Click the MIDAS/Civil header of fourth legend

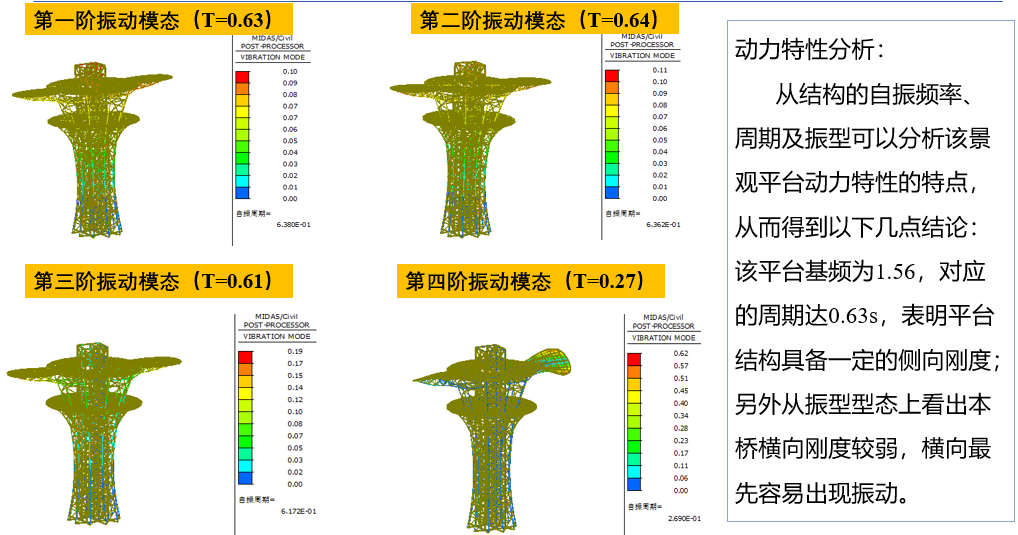666,316
